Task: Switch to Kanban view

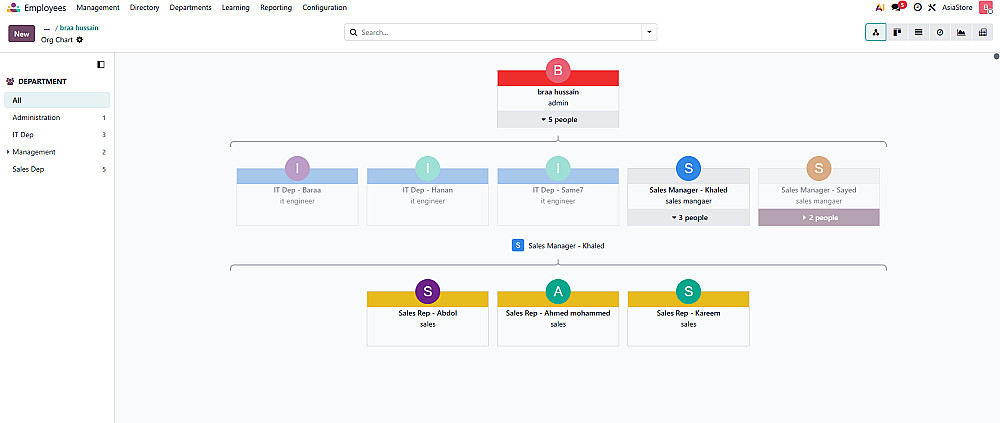Action: tap(897, 33)
